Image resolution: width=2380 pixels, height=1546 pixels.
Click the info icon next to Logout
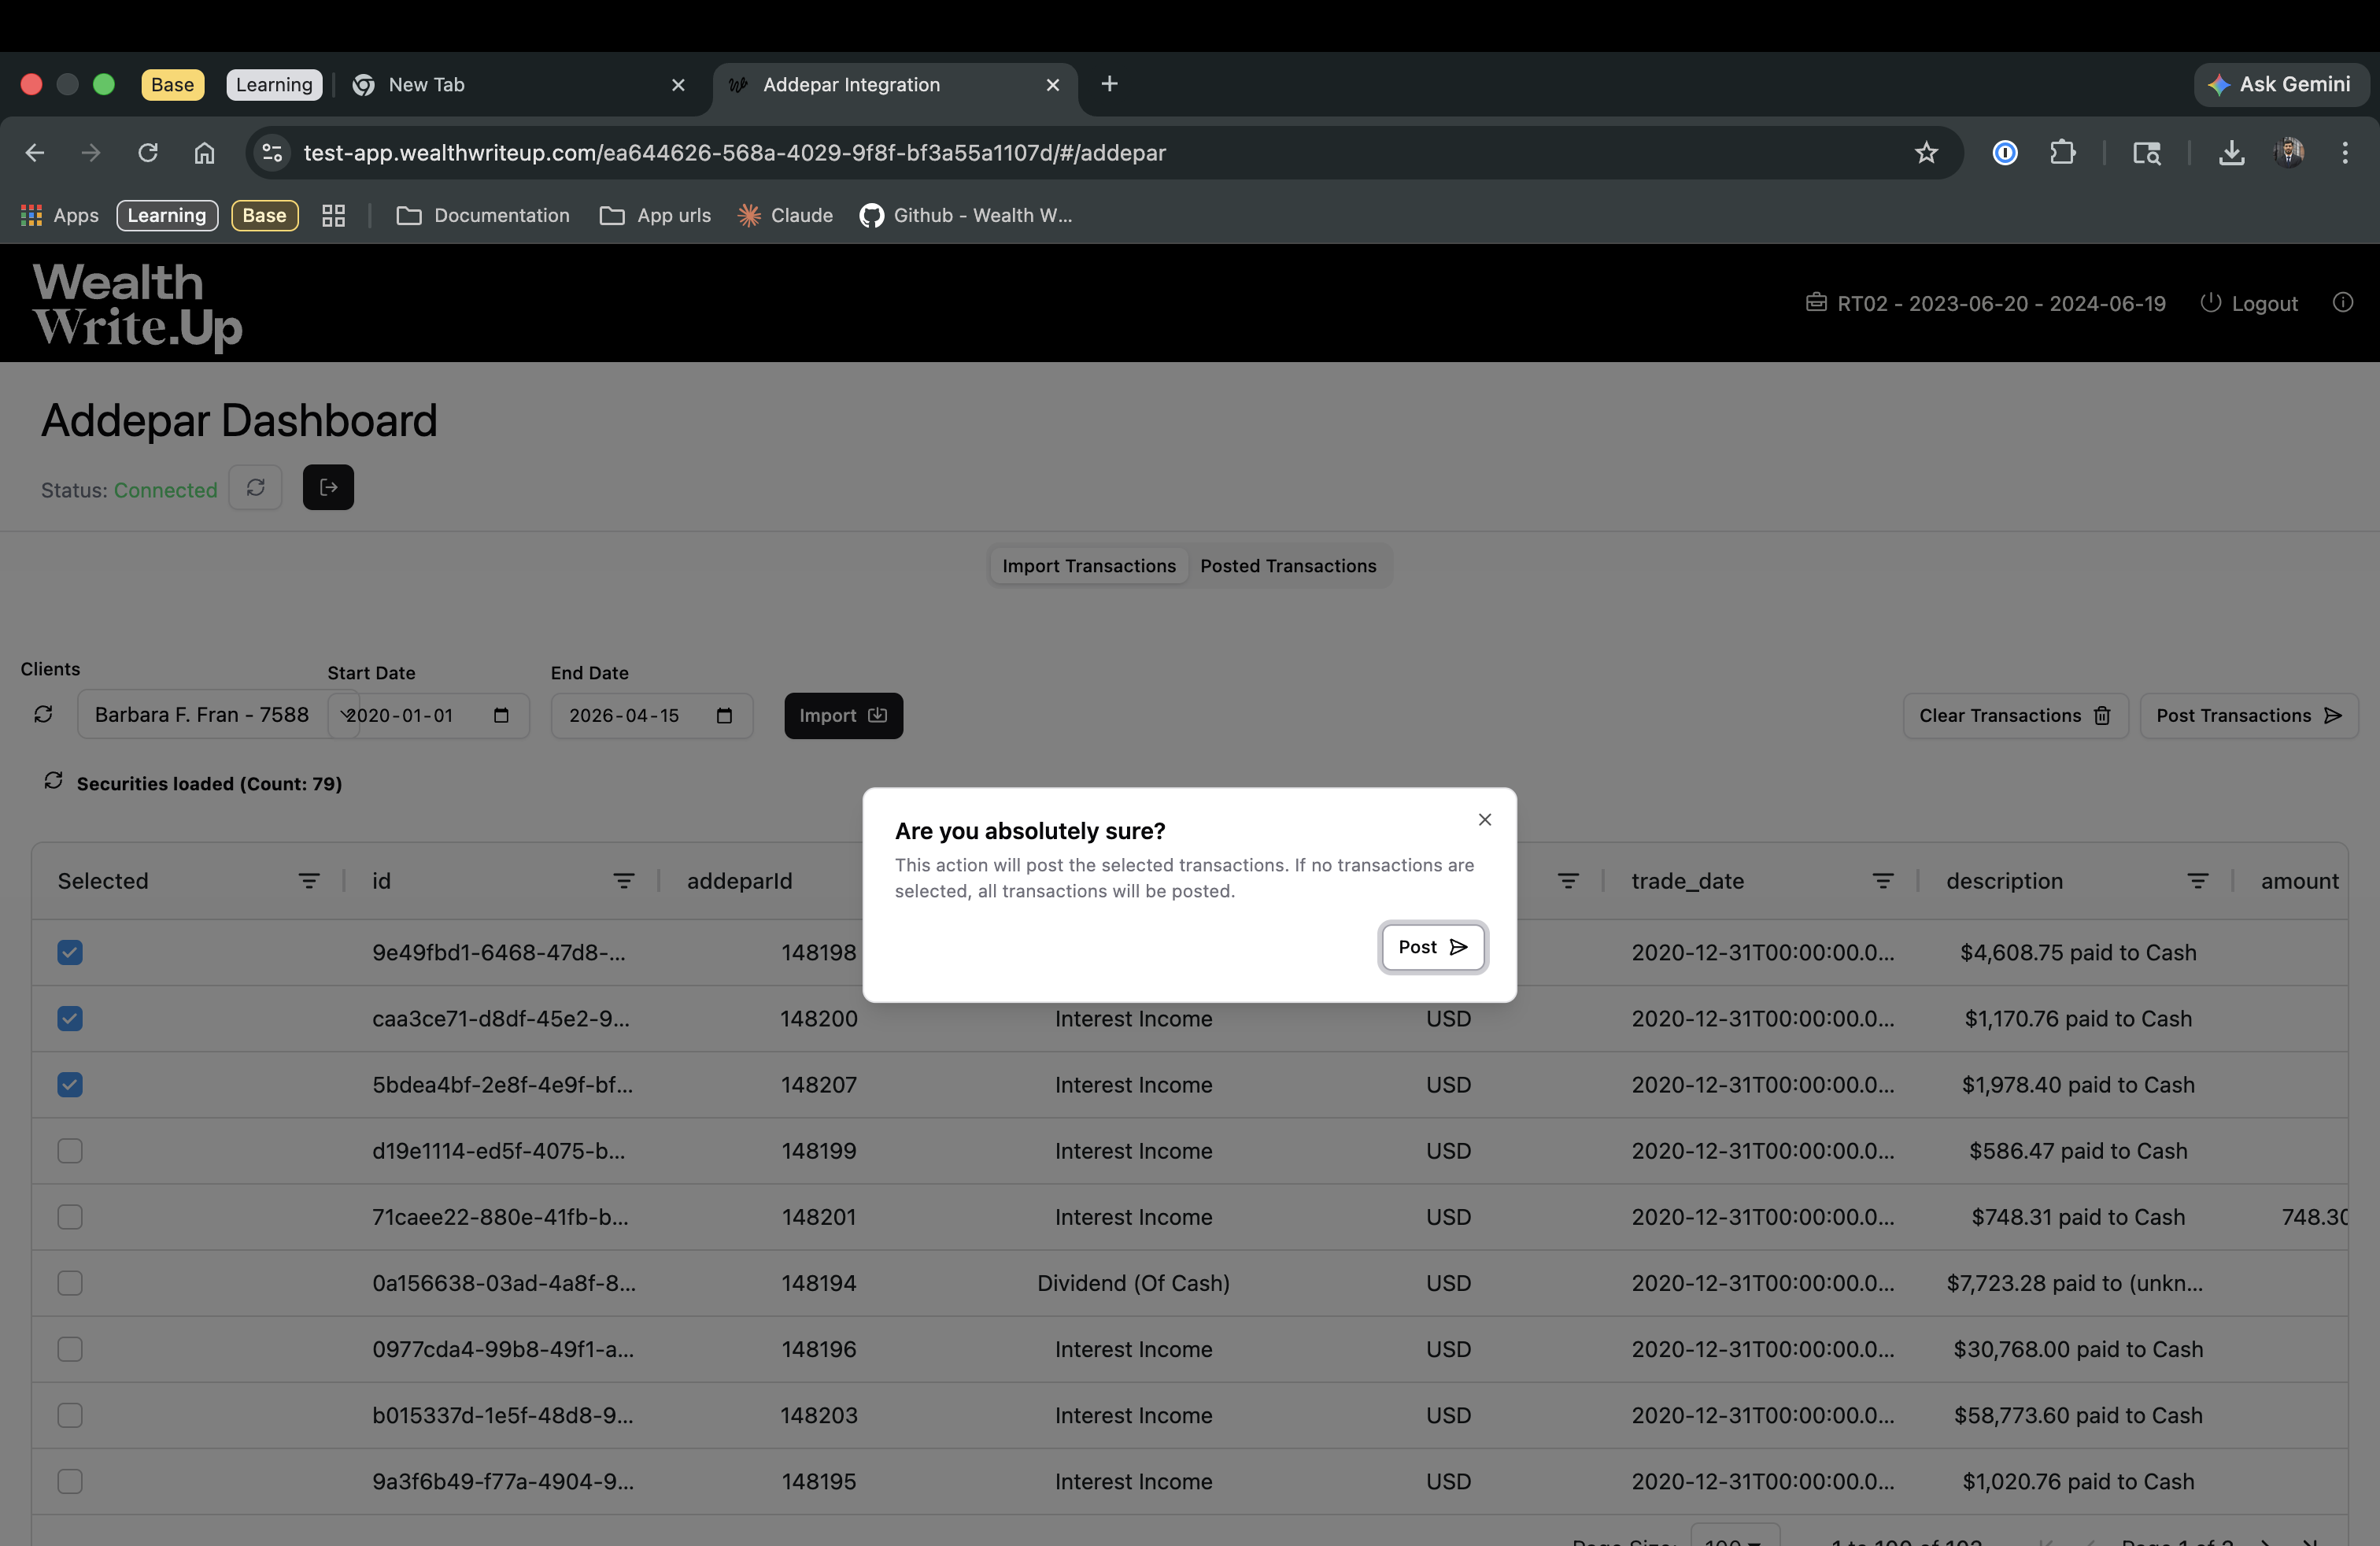[x=2343, y=302]
